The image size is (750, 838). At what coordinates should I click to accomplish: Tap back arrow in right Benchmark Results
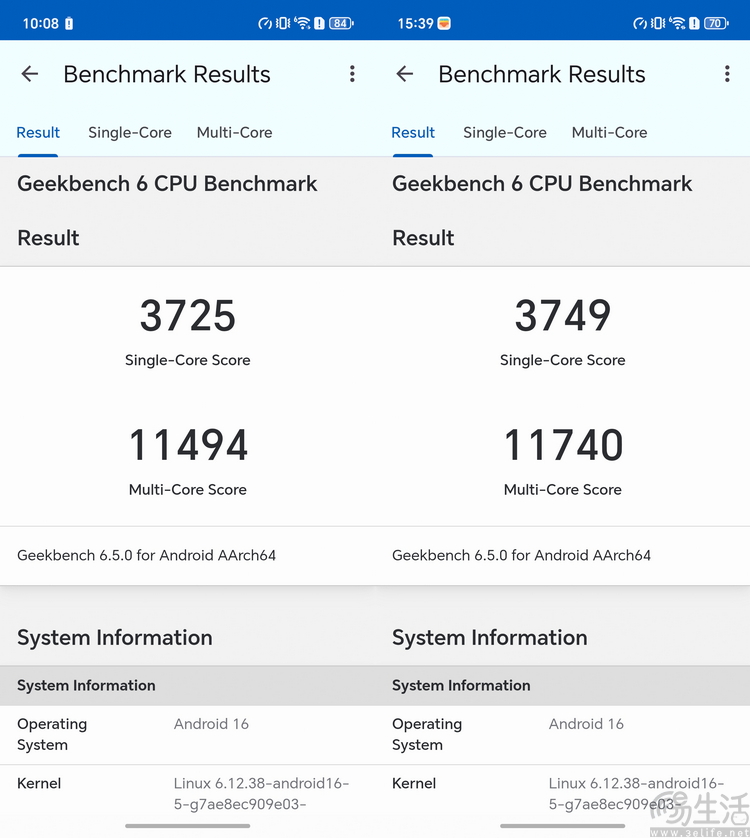pyautogui.click(x=405, y=74)
